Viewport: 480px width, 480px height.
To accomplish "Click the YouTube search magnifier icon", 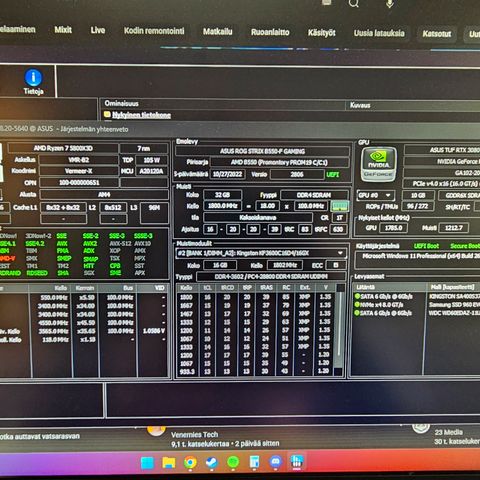I will tap(354, 3).
